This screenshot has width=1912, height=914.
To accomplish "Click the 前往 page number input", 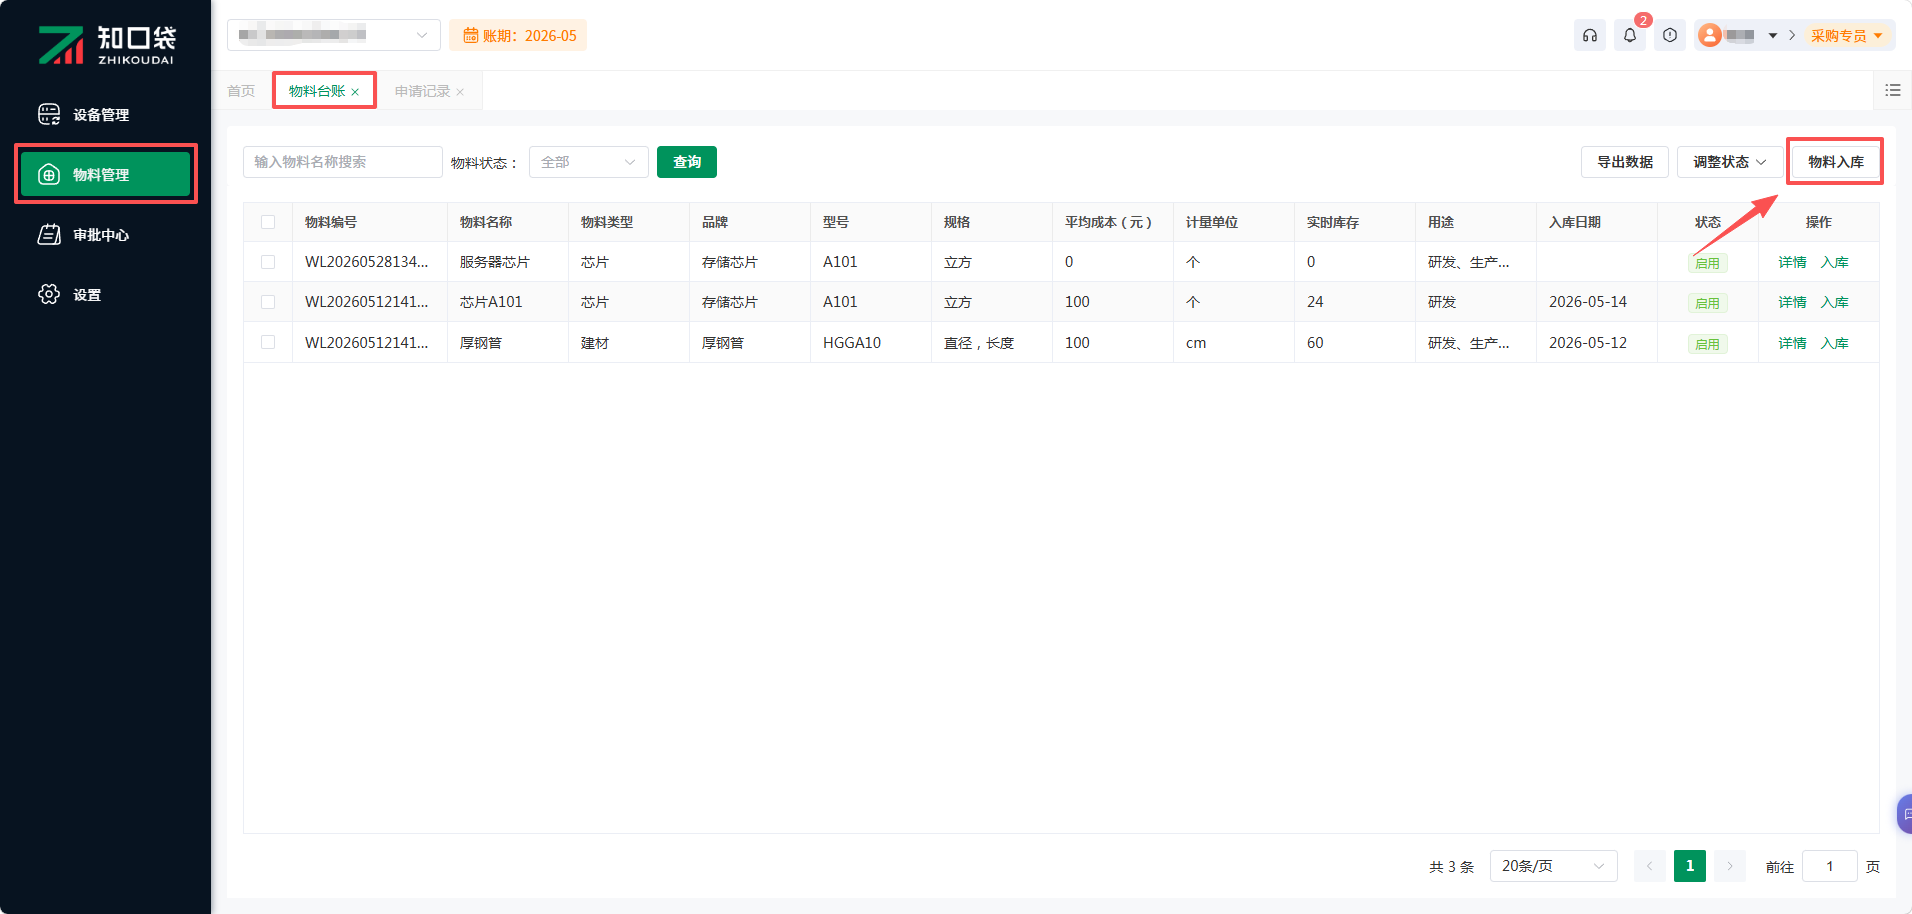I will 1830,866.
